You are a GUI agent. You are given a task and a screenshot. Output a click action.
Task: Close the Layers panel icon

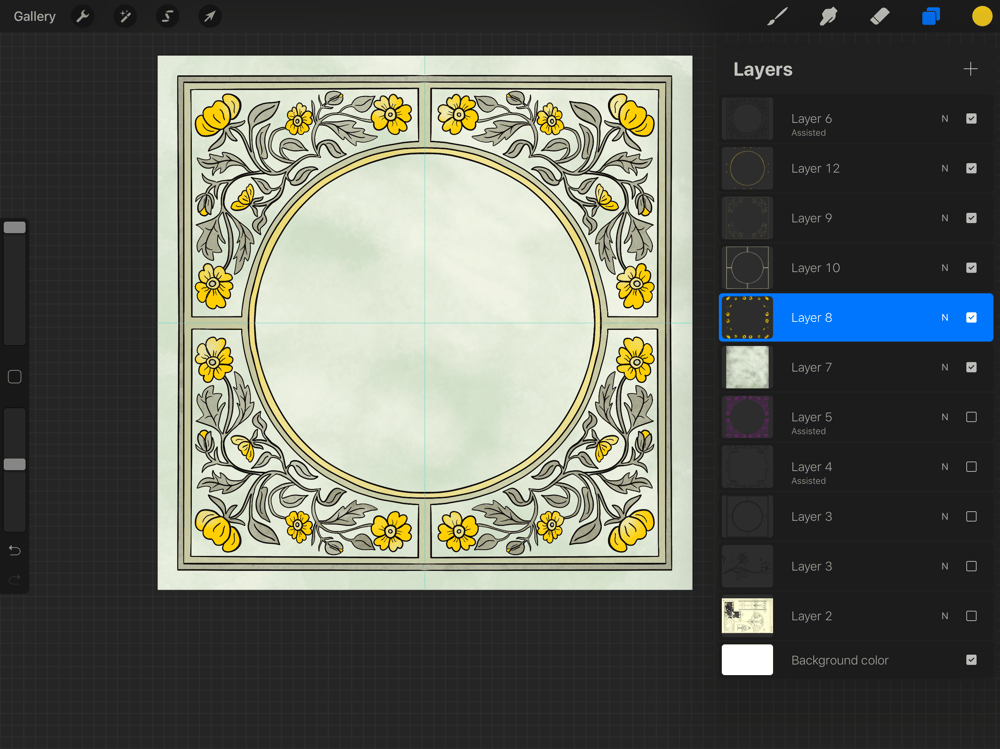(x=930, y=16)
